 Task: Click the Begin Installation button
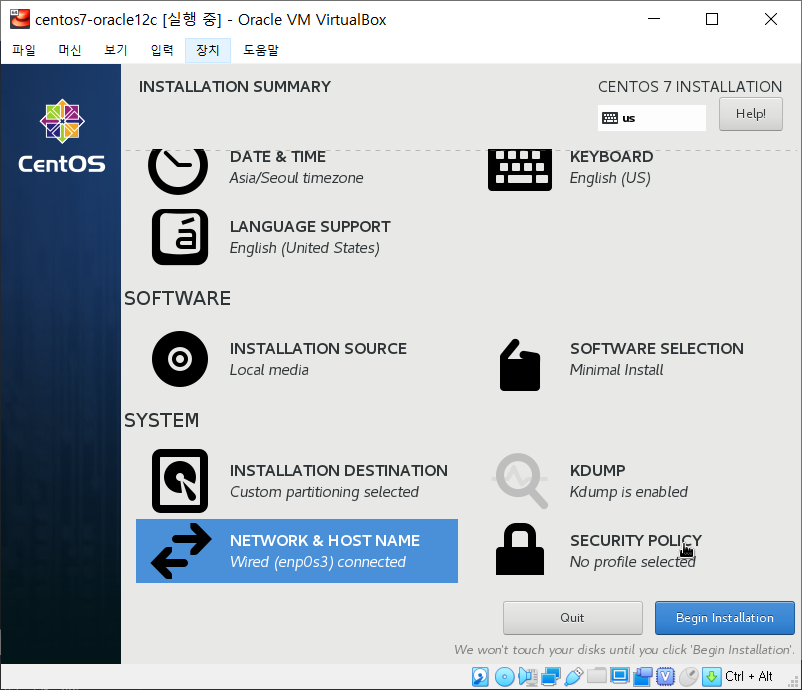coord(725,618)
